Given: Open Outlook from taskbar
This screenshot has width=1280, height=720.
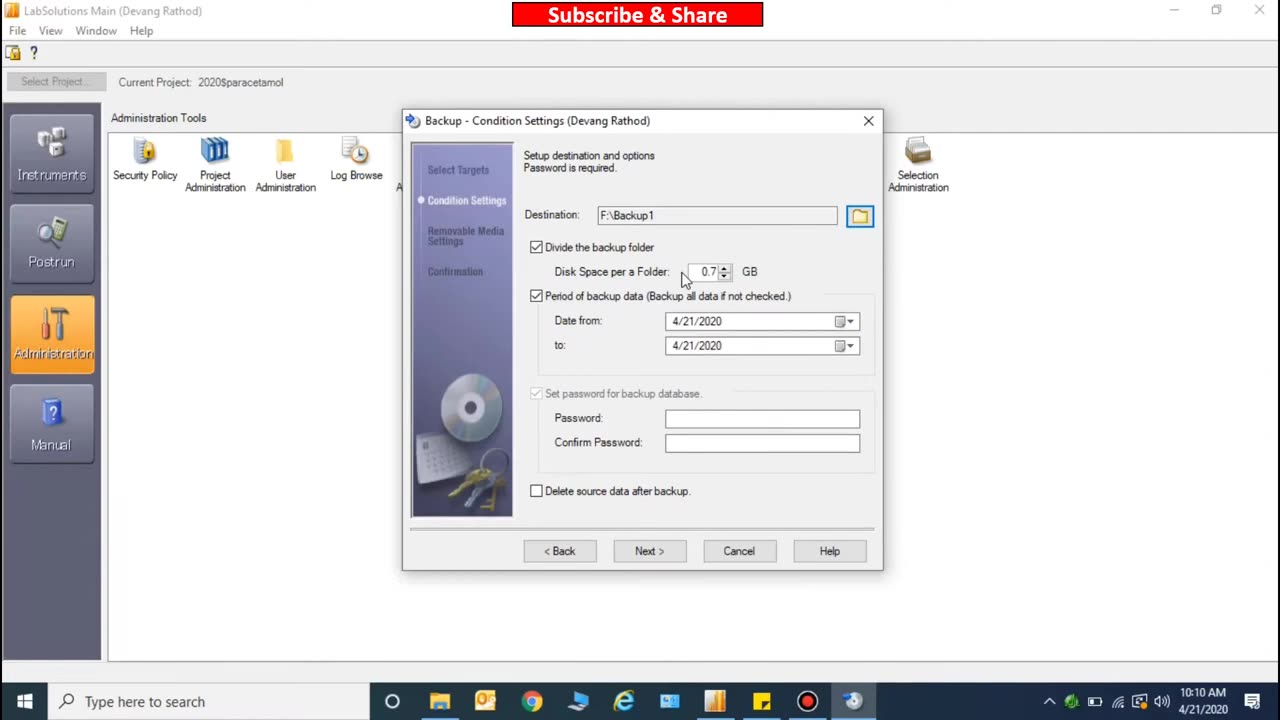Looking at the screenshot, I should [x=485, y=701].
